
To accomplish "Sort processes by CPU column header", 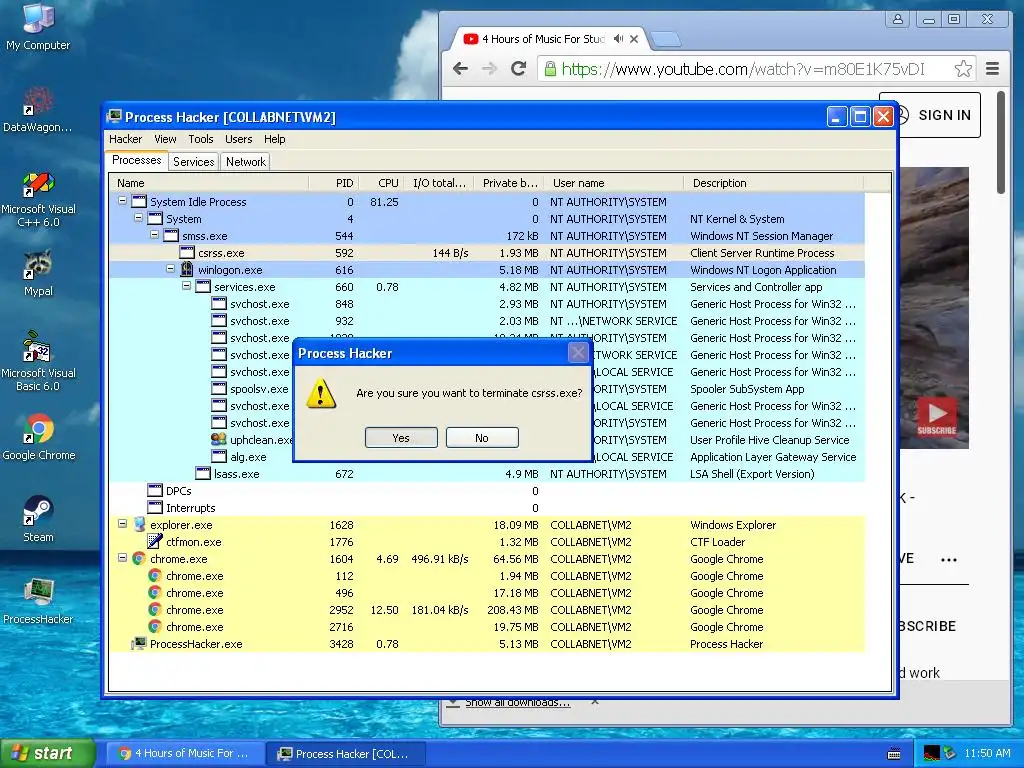I will tap(380, 183).
